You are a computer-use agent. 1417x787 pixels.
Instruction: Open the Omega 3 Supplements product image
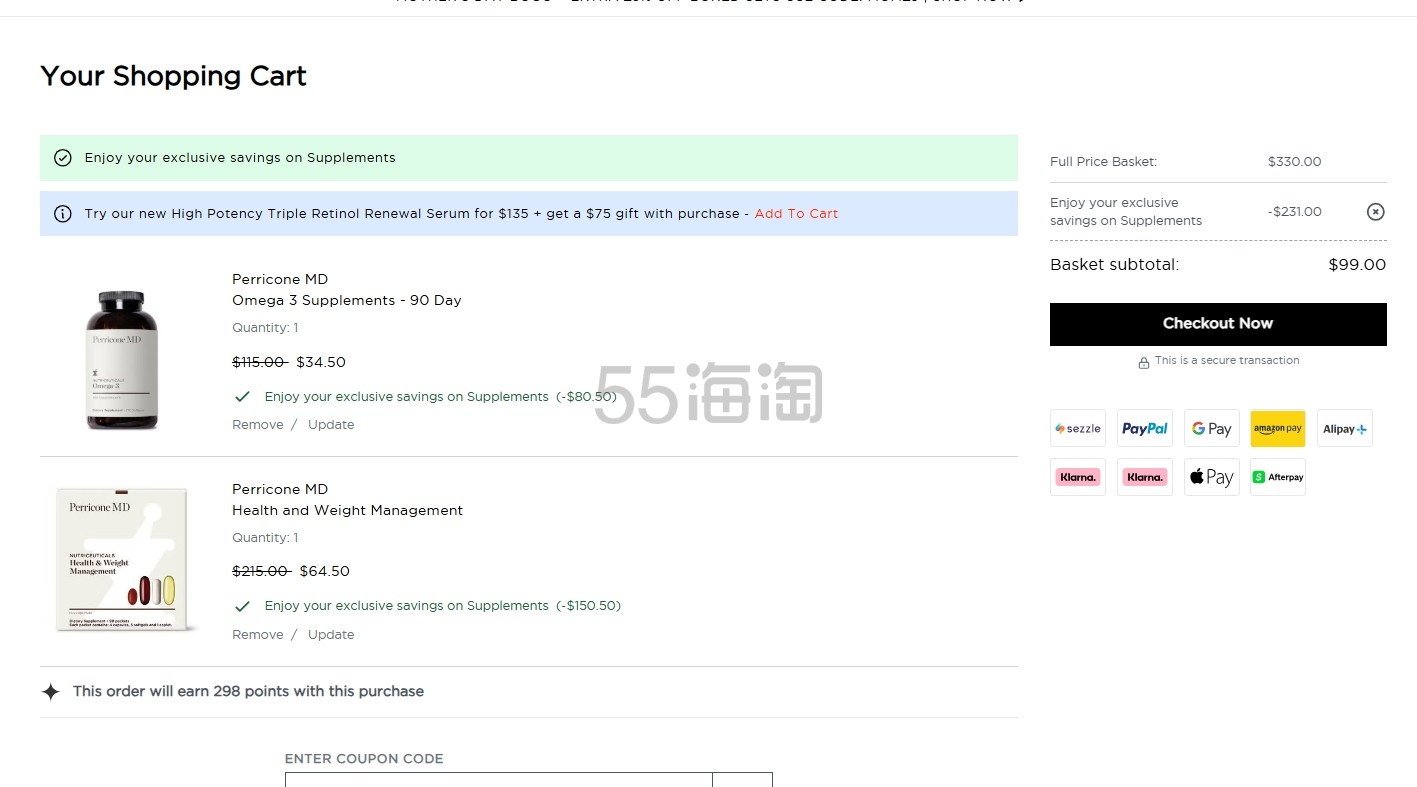[121, 359]
